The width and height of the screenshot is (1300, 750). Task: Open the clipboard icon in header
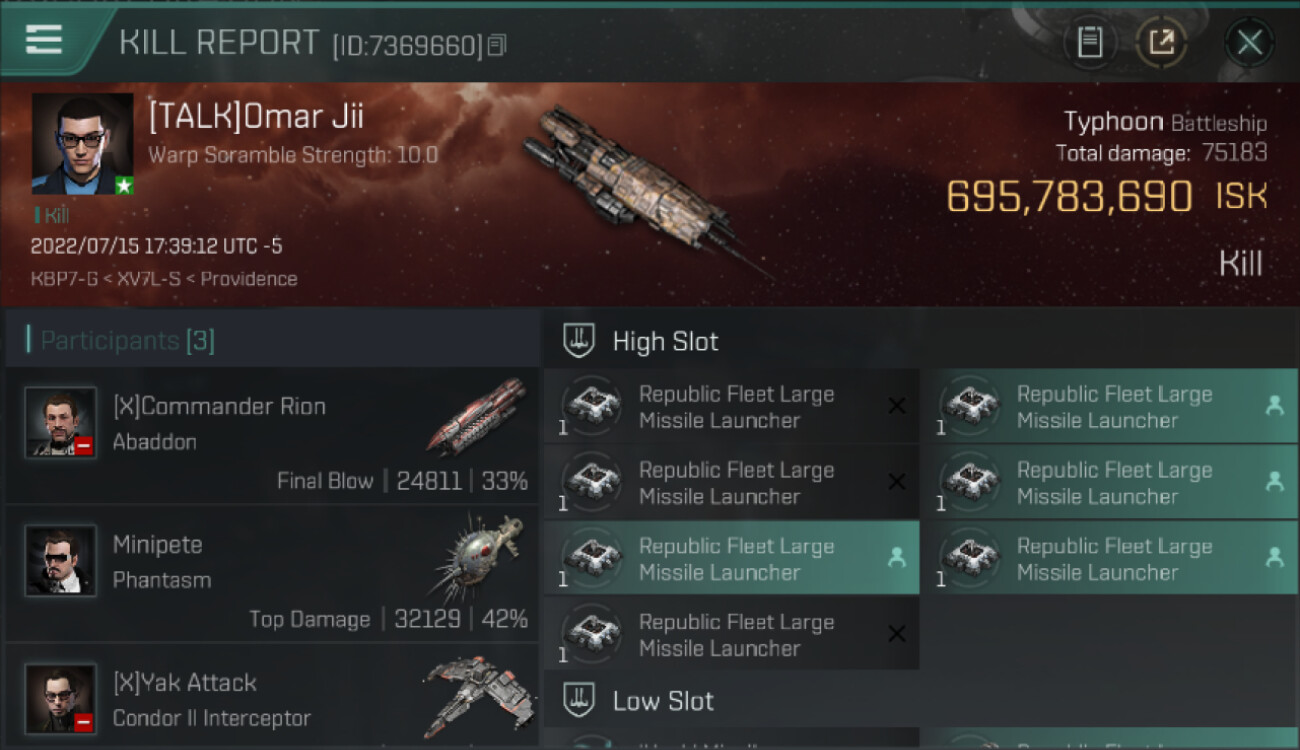click(1089, 42)
